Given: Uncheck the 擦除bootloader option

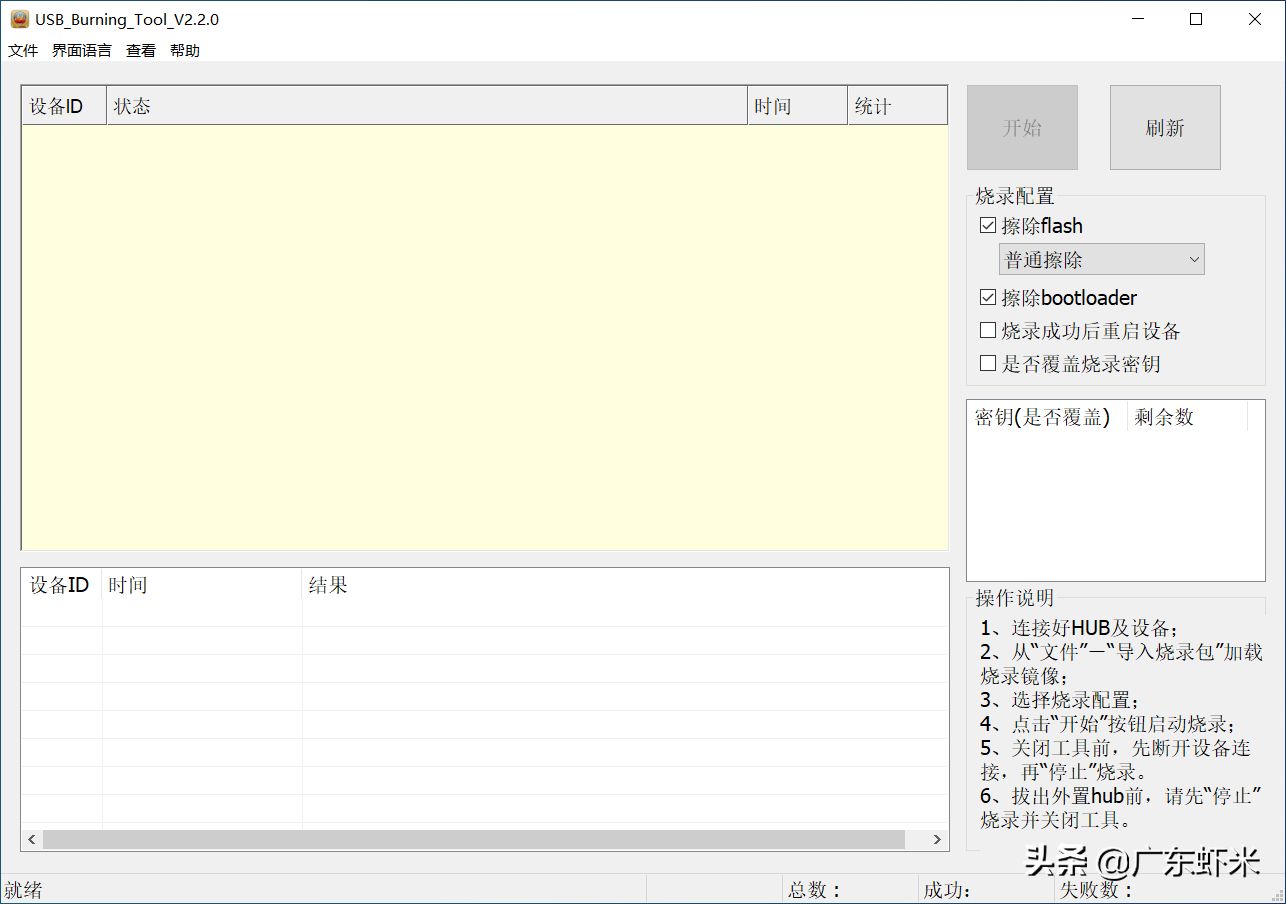Looking at the screenshot, I should [988, 297].
